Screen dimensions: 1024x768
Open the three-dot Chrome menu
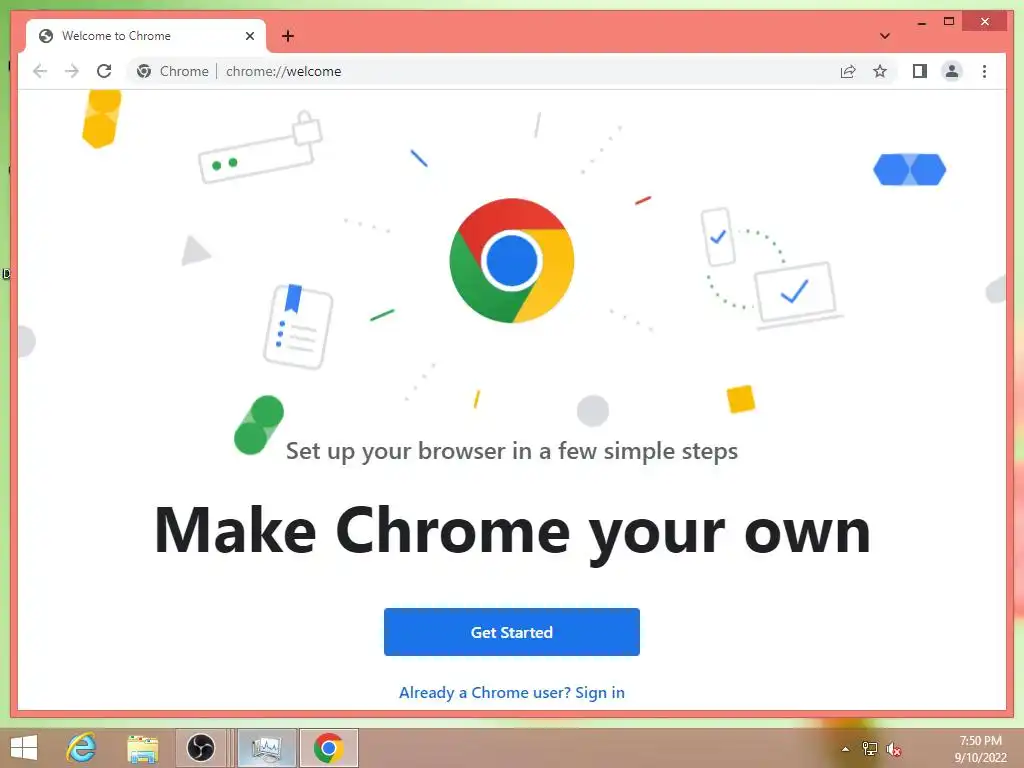tap(984, 71)
